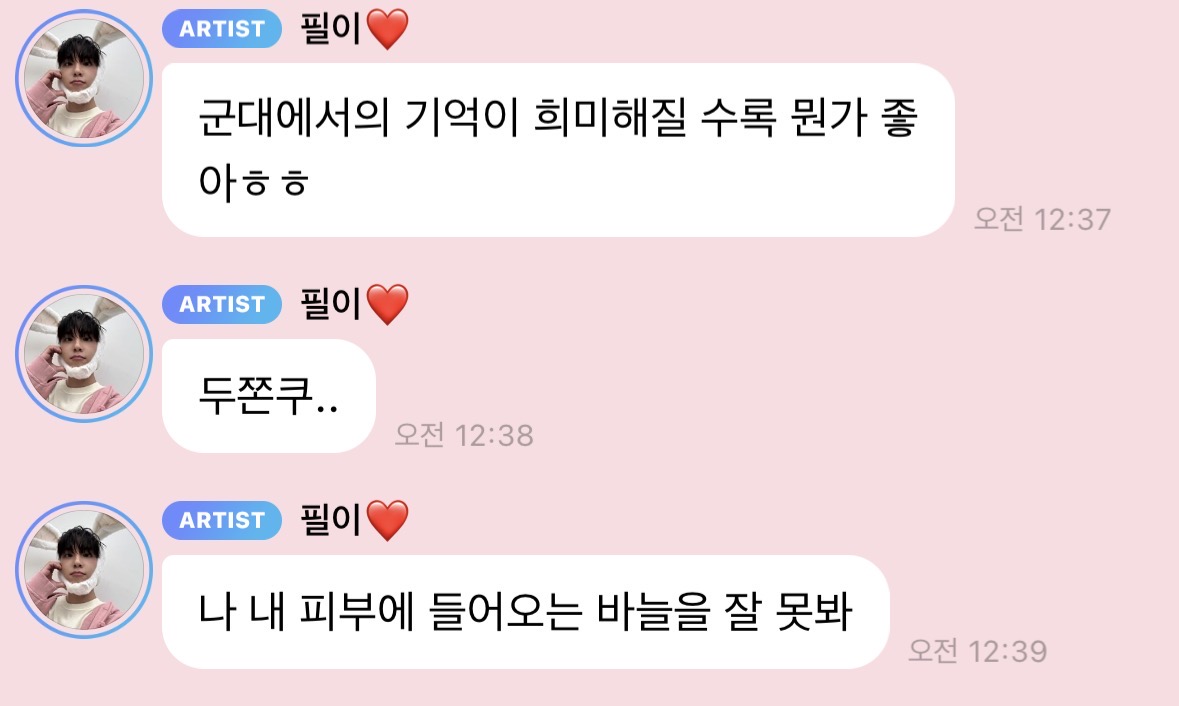Select the ARTIST badge above 두쫀쿠 bubble
The width and height of the screenshot is (1179, 706).
click(x=222, y=305)
